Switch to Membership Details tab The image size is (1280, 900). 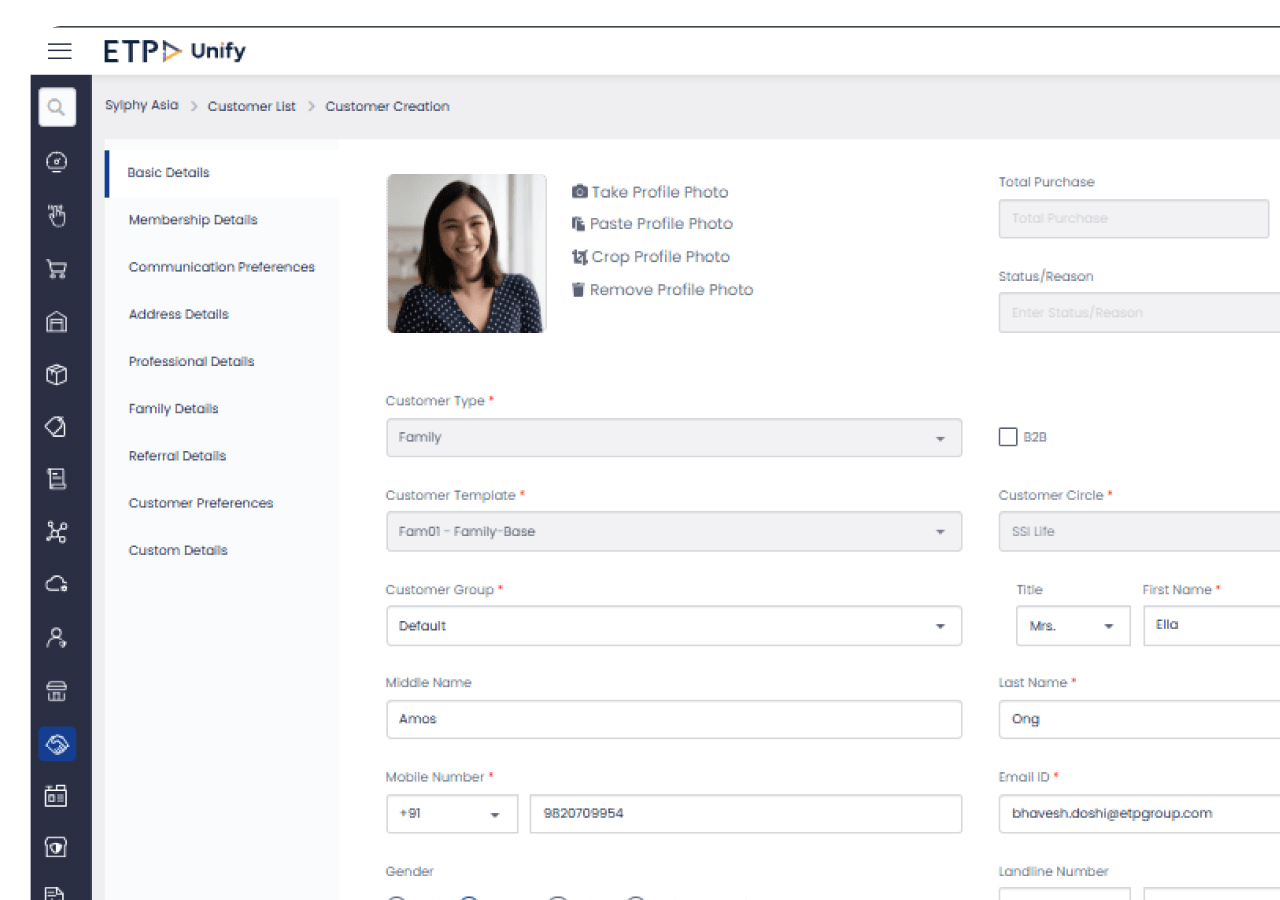tap(193, 220)
